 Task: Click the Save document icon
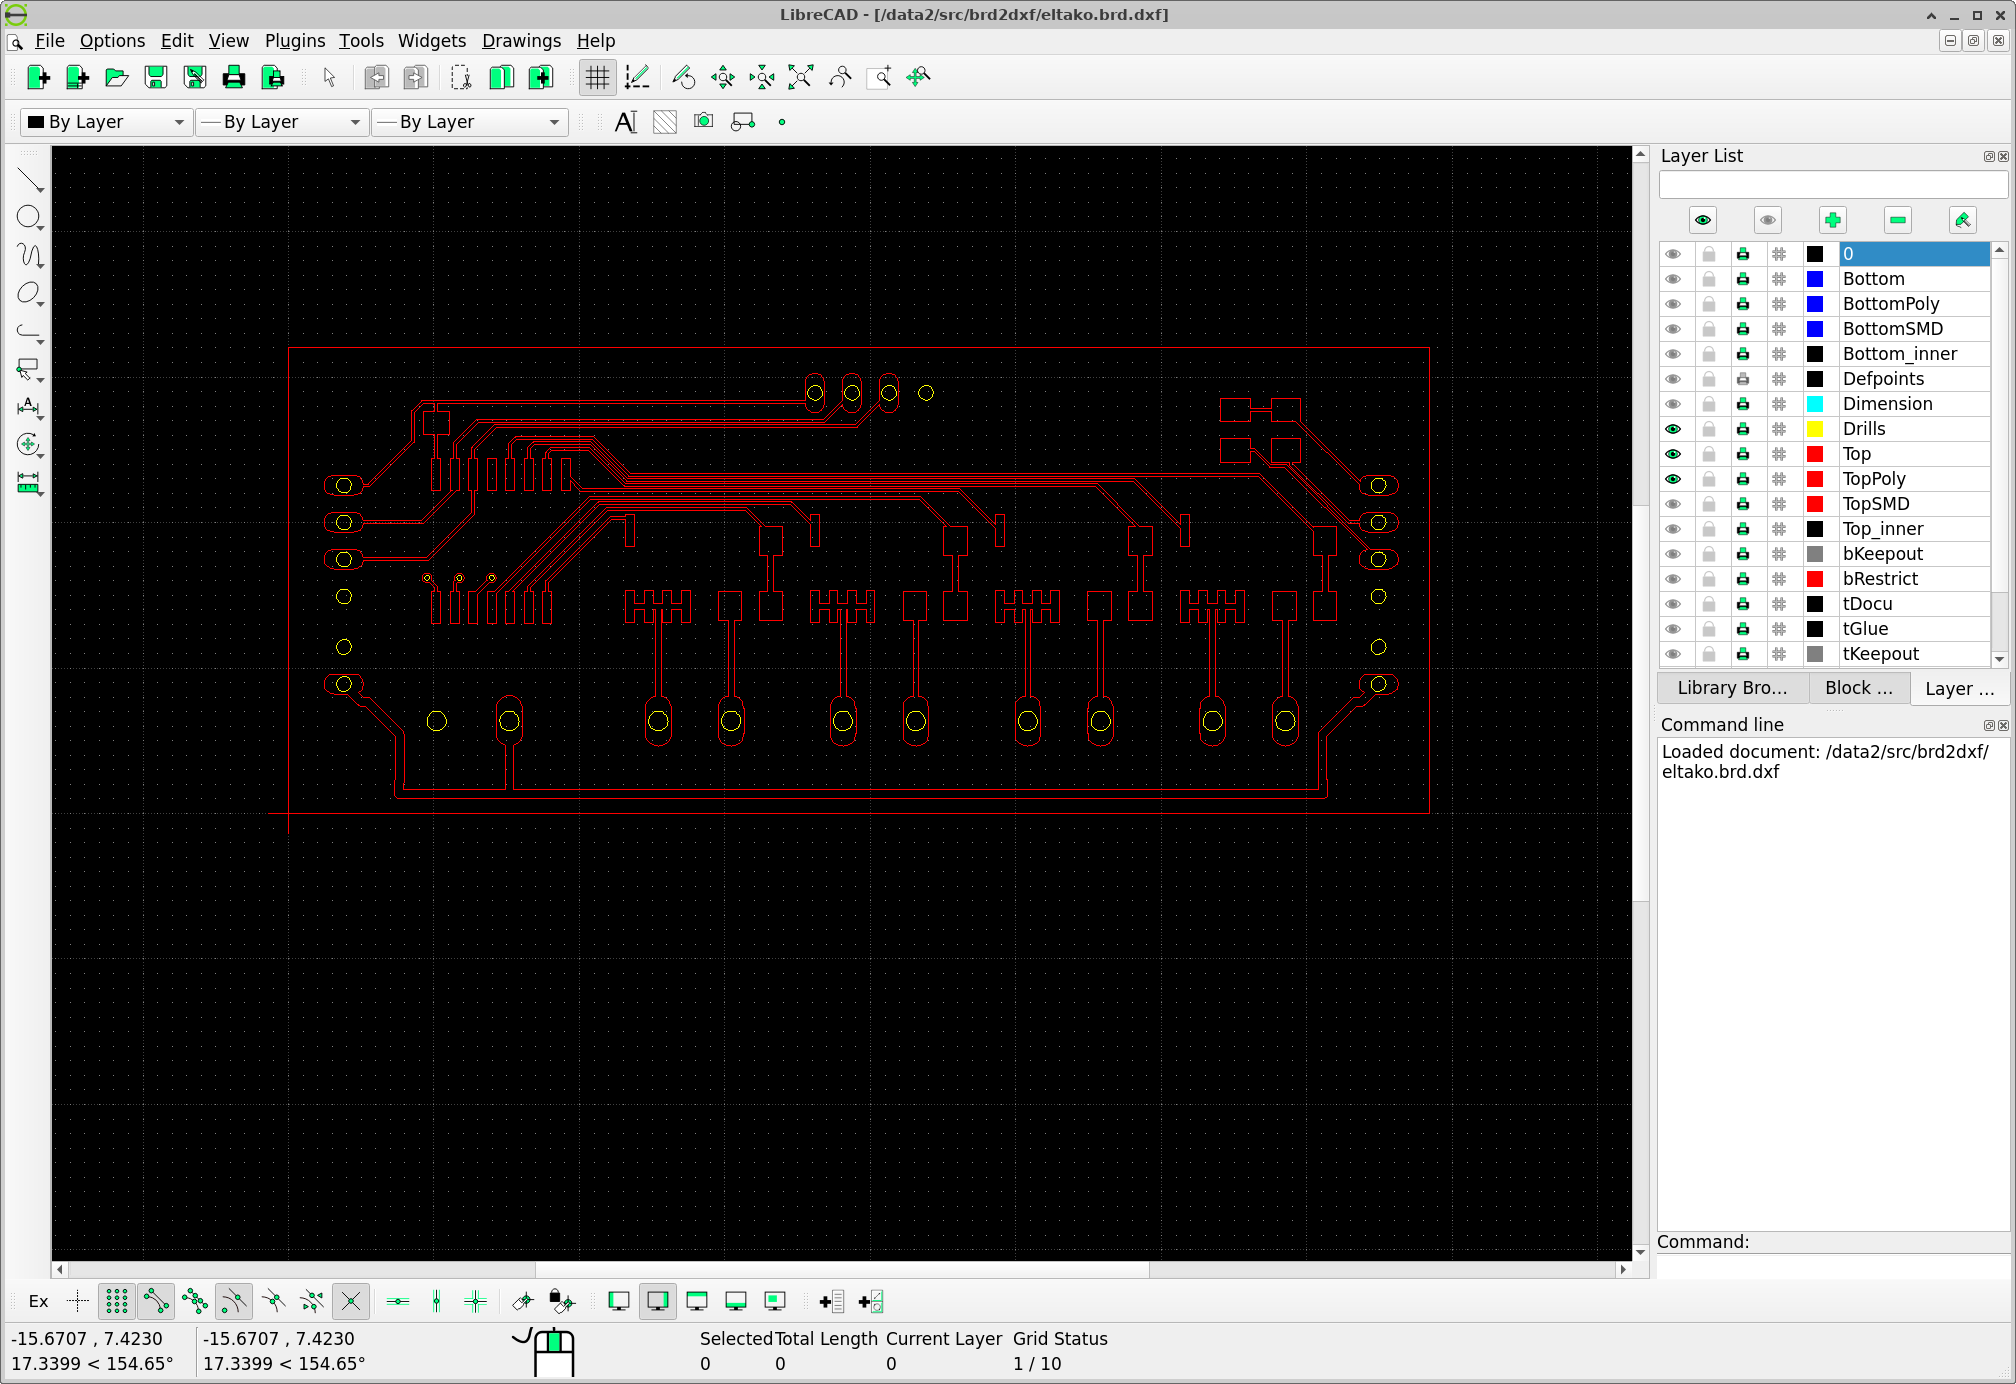155,77
